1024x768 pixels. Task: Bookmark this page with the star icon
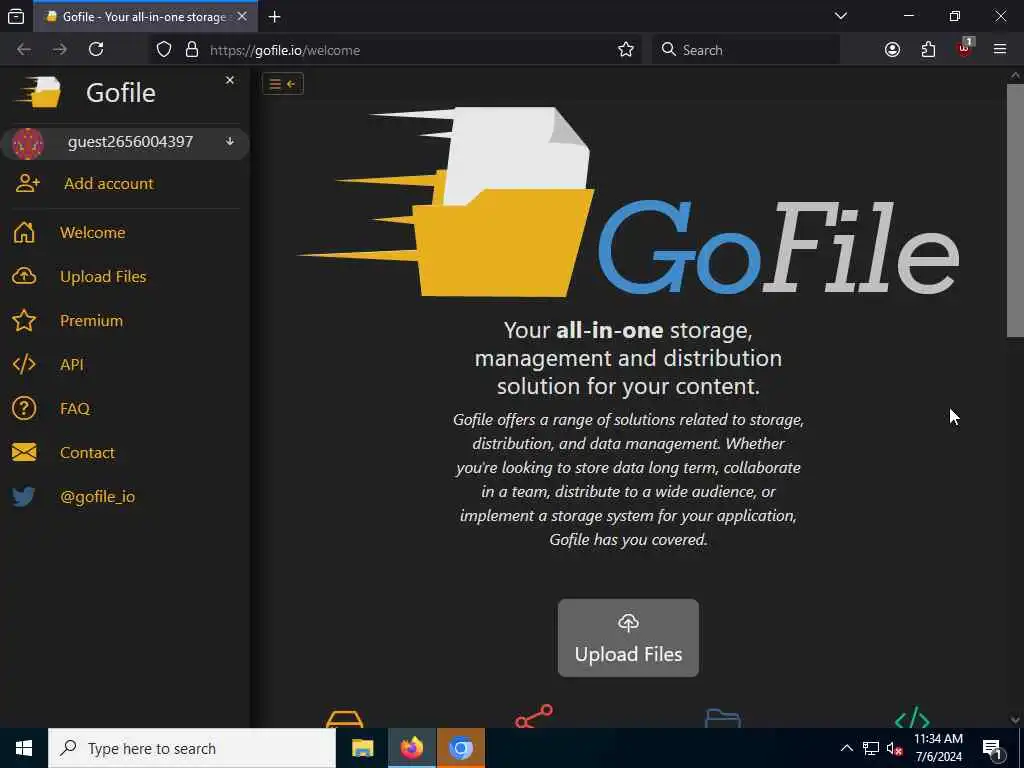pos(626,50)
